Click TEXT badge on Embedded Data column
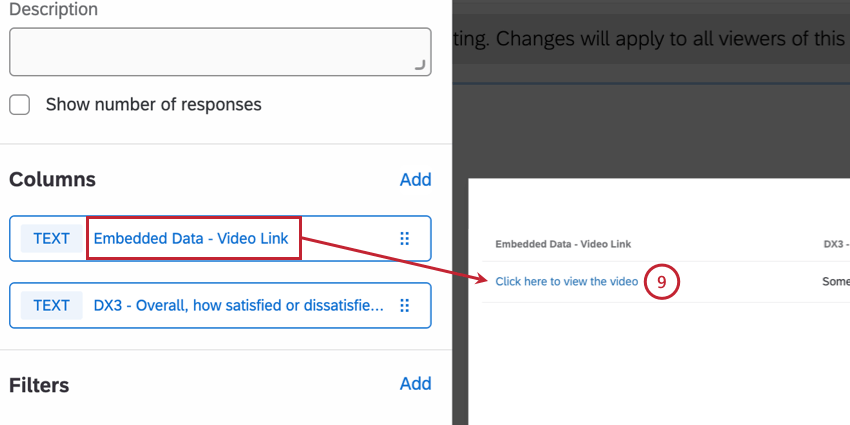 pos(51,238)
